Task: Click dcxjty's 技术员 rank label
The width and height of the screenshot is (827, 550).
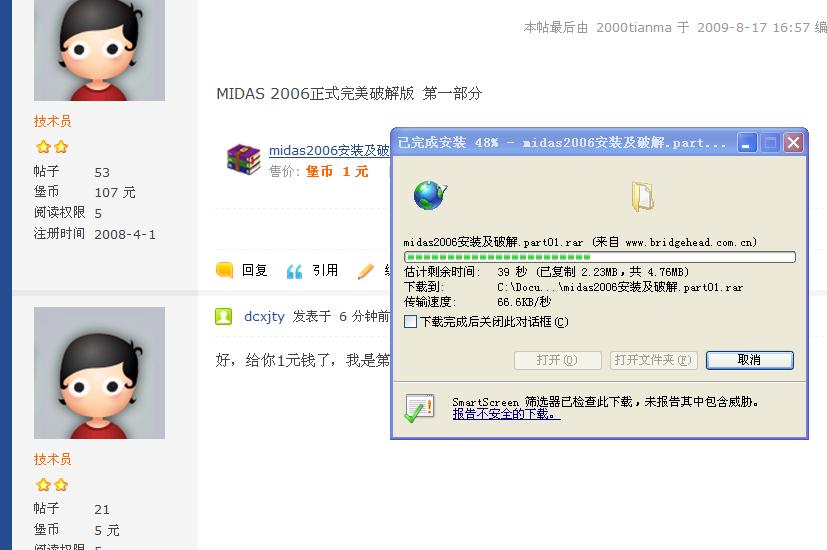Action: [52, 459]
